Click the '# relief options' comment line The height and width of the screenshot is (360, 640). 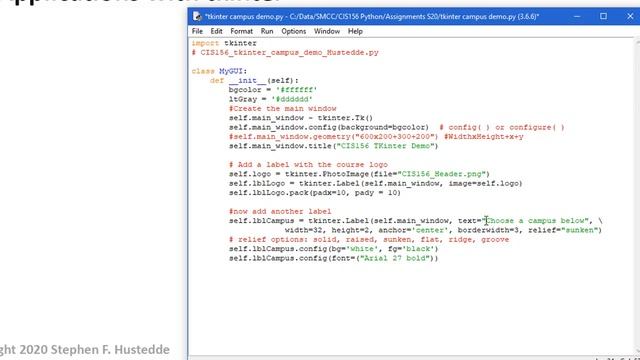click(369, 240)
